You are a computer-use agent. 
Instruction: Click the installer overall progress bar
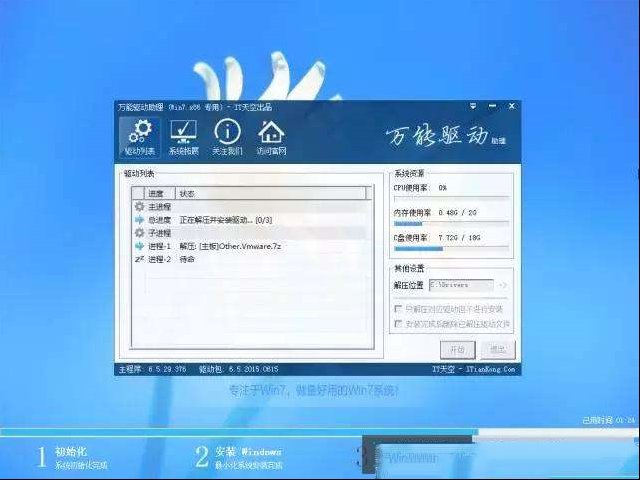pyautogui.click(x=320, y=432)
